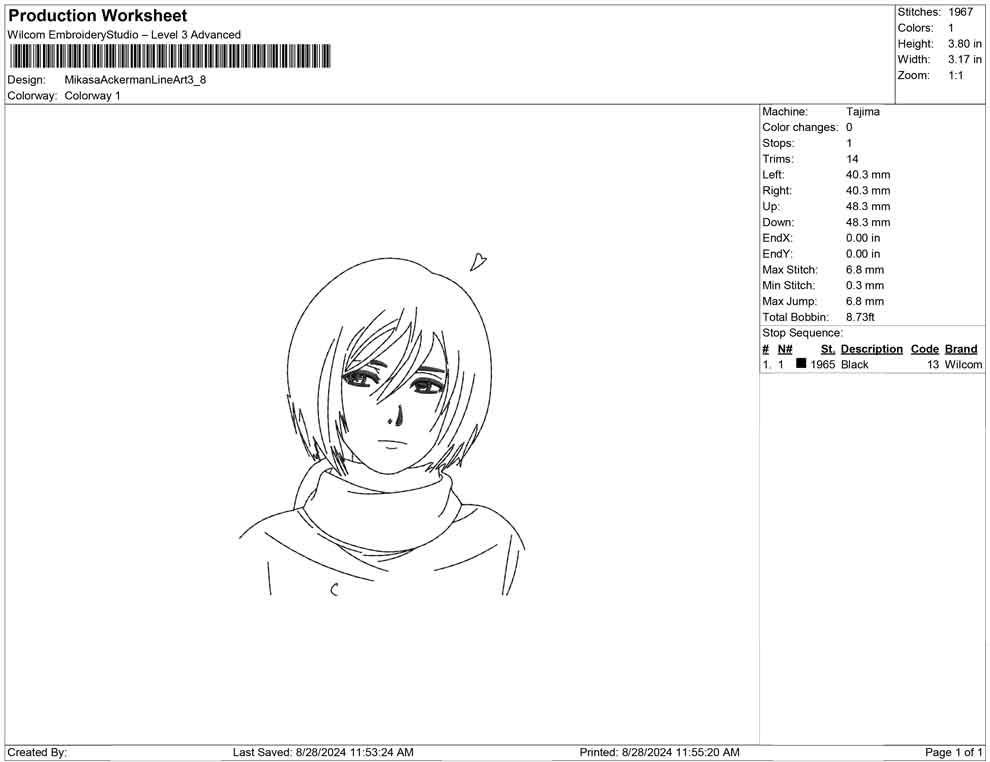Click the Max Jump value 6.8 mm
Screen dimensions: 990x762
coord(865,301)
